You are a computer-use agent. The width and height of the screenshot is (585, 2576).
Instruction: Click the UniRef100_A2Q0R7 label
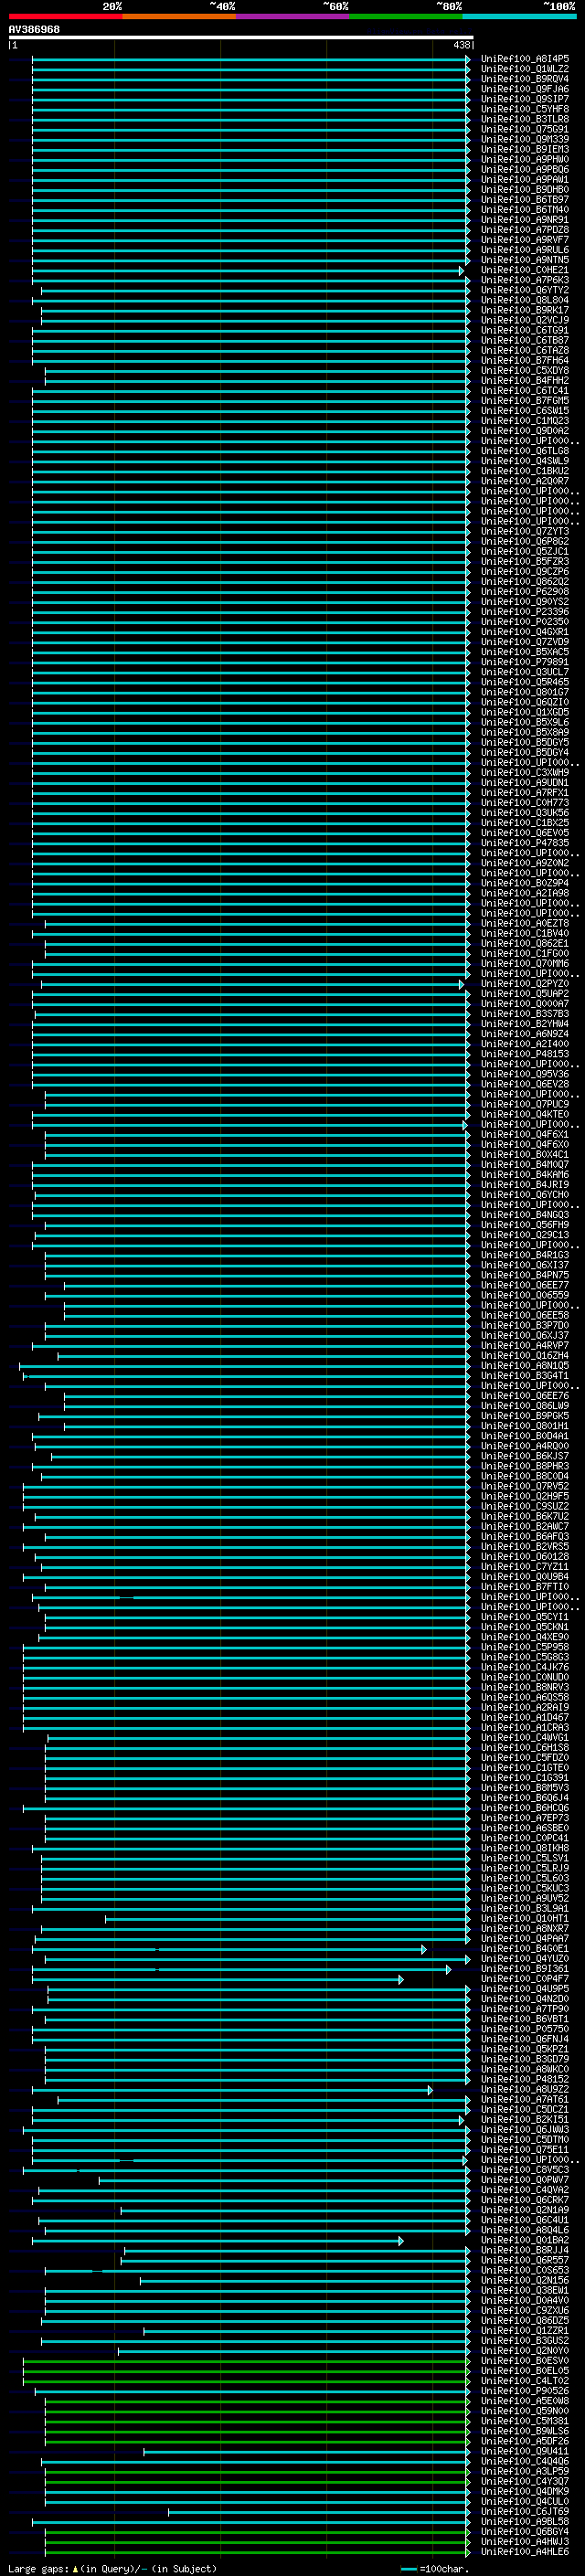pos(524,481)
